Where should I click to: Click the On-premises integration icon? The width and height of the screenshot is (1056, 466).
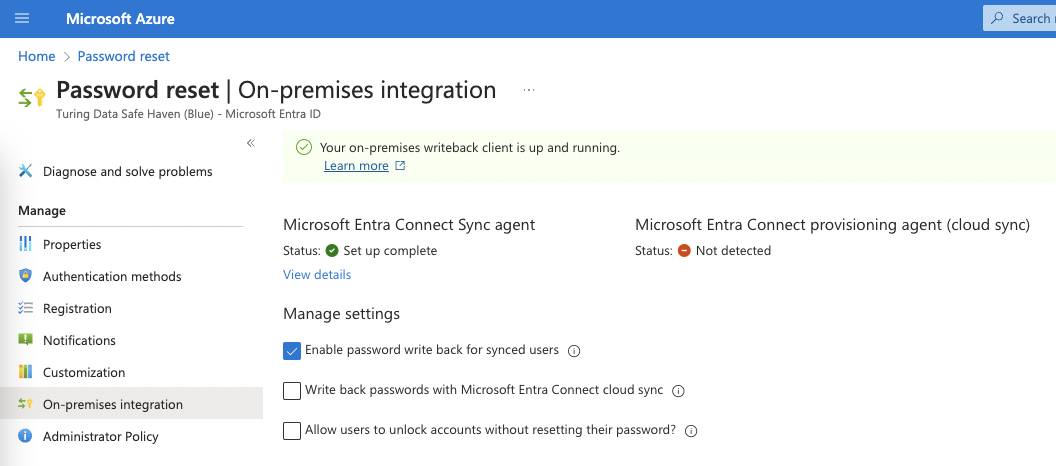click(26, 404)
